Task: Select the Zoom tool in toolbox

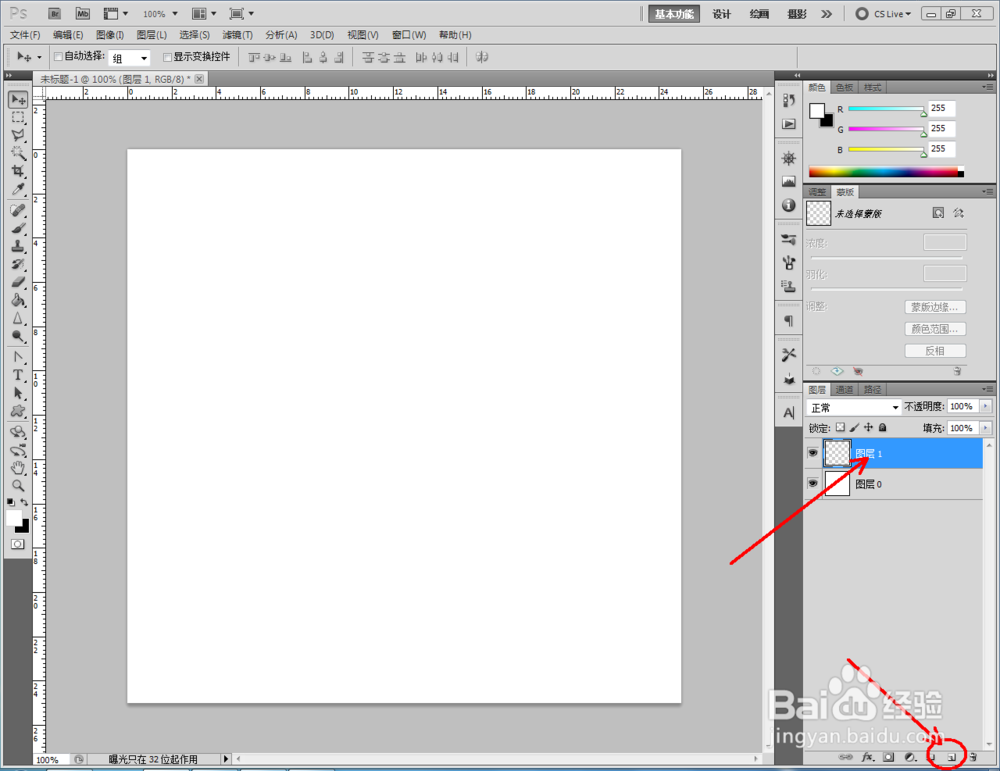Action: (18, 486)
